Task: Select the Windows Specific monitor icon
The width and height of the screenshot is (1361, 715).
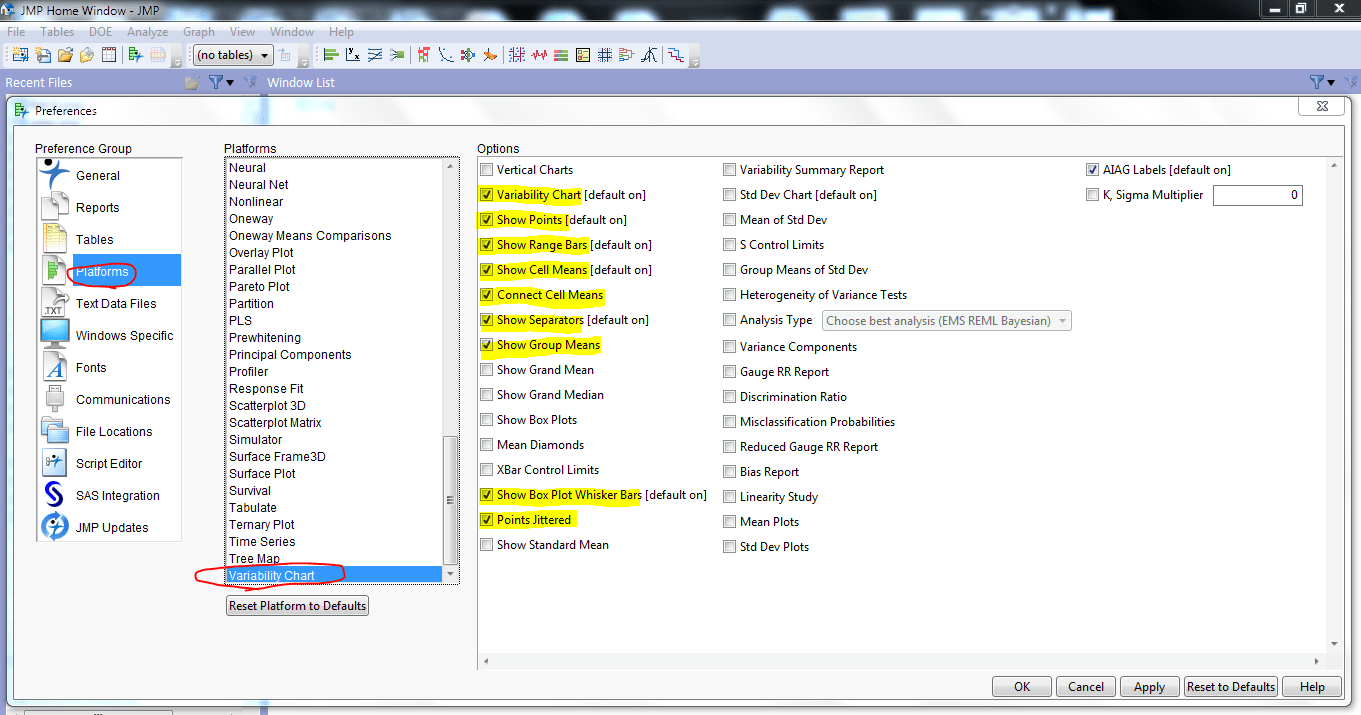Action: 55,334
